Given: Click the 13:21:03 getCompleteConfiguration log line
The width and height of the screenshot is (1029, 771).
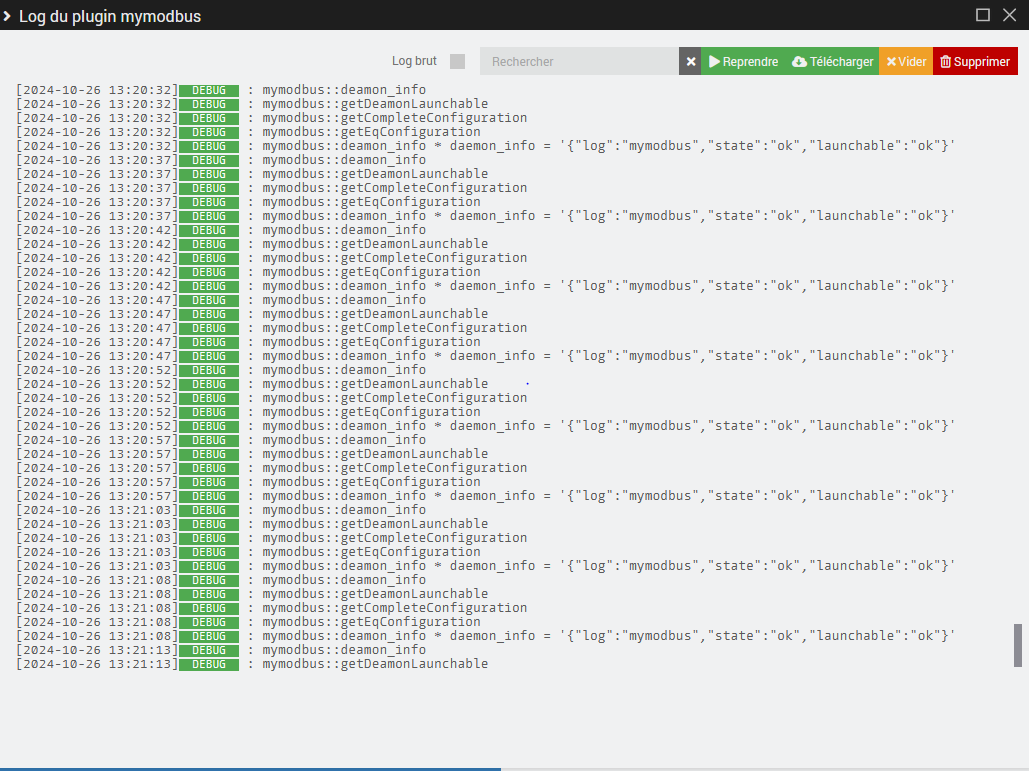Looking at the screenshot, I should [x=394, y=538].
